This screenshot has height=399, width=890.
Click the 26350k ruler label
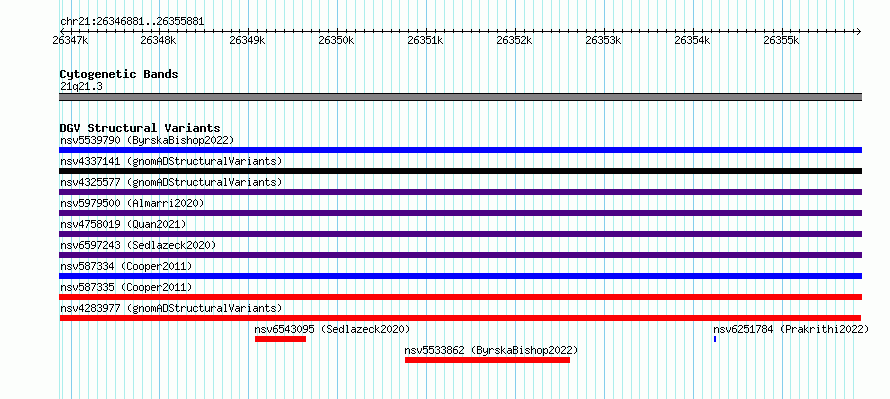(337, 40)
